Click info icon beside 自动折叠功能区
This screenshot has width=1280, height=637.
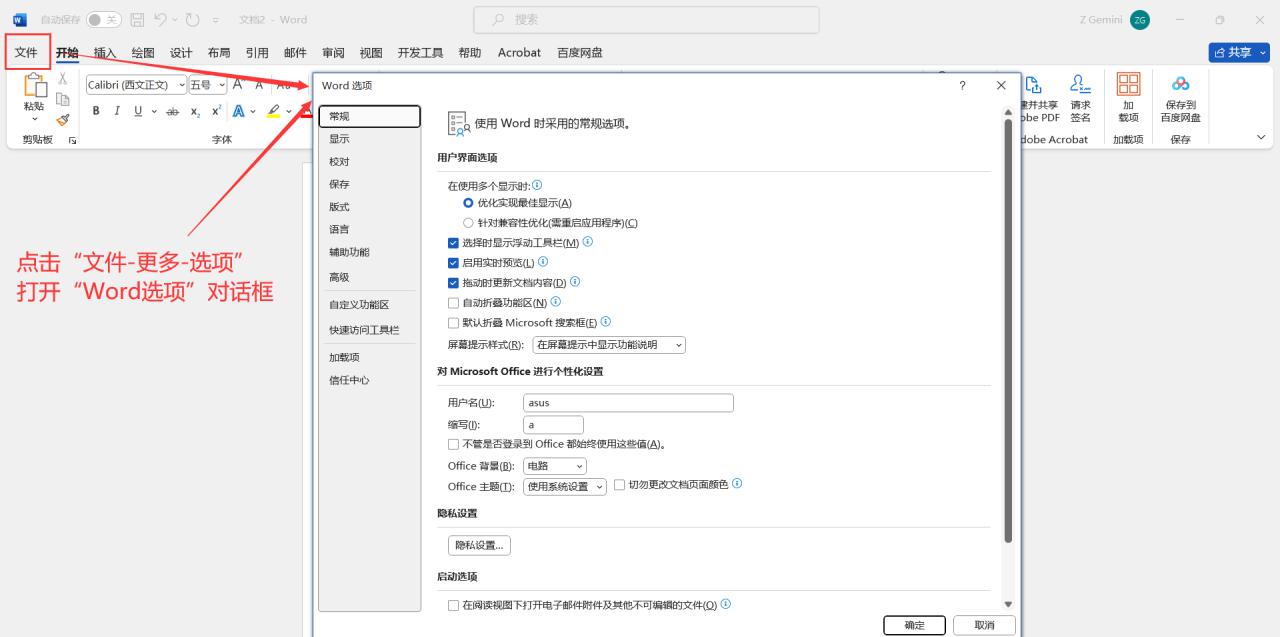point(556,301)
